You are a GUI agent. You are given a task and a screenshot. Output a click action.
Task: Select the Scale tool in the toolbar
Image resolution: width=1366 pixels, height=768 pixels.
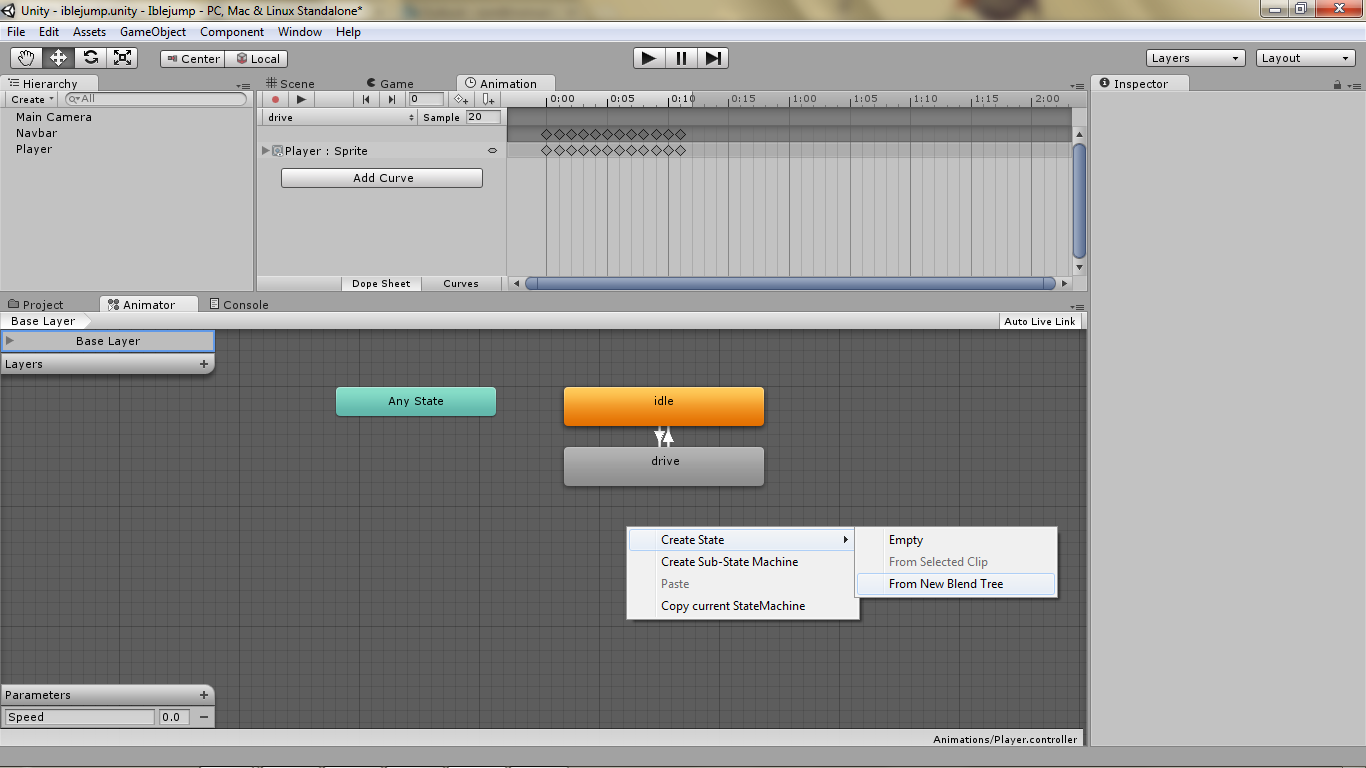(122, 58)
